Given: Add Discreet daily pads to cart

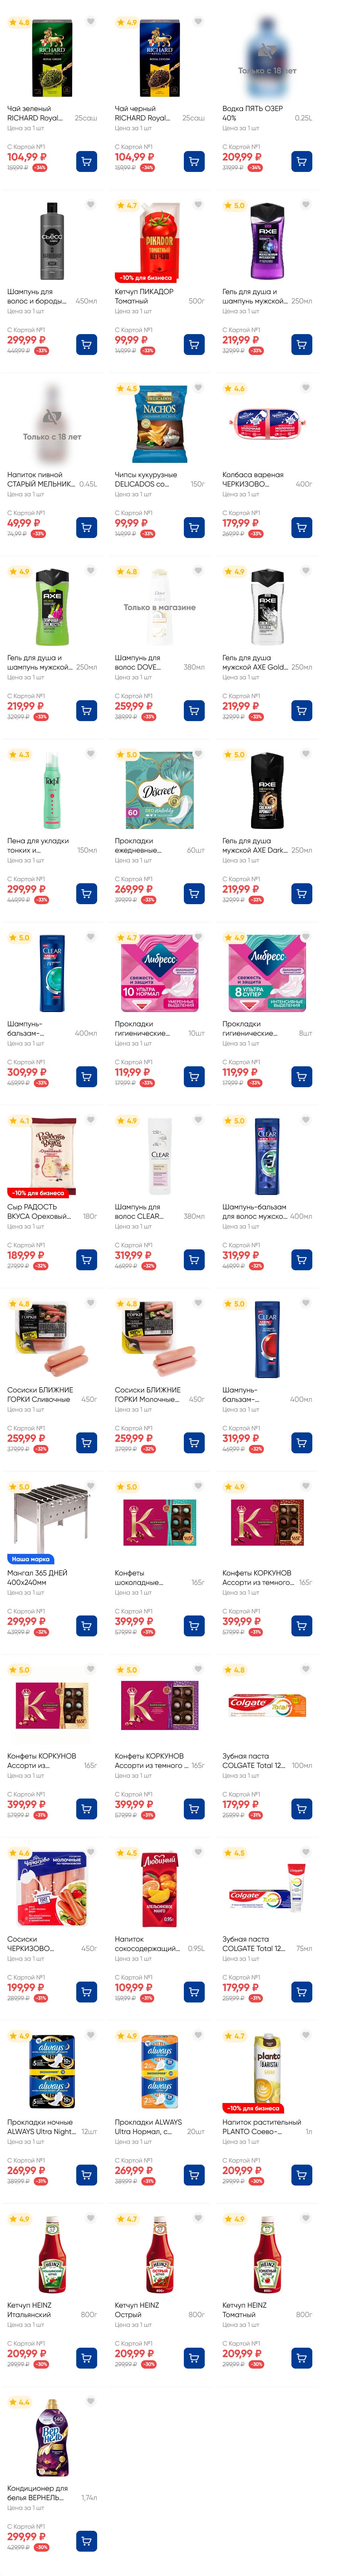Looking at the screenshot, I should (194, 893).
